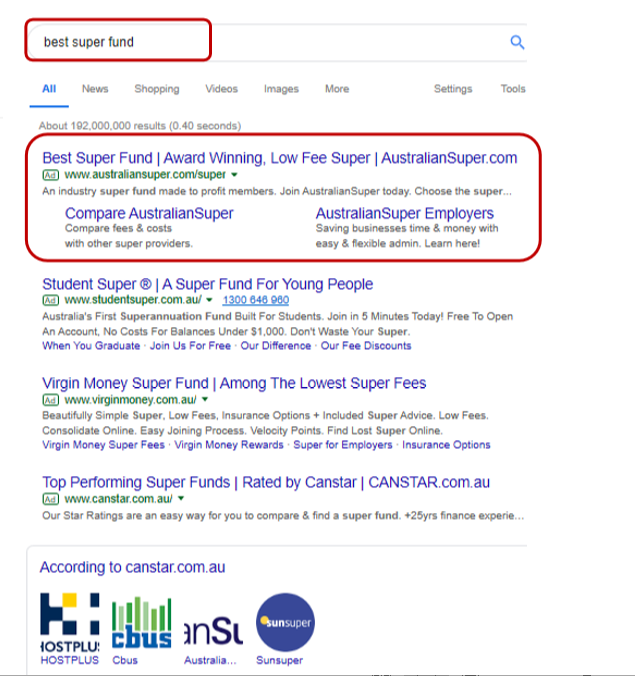Expand the virginmoney.com.au URL dropdown arrow
The image size is (635, 676).
point(205,400)
